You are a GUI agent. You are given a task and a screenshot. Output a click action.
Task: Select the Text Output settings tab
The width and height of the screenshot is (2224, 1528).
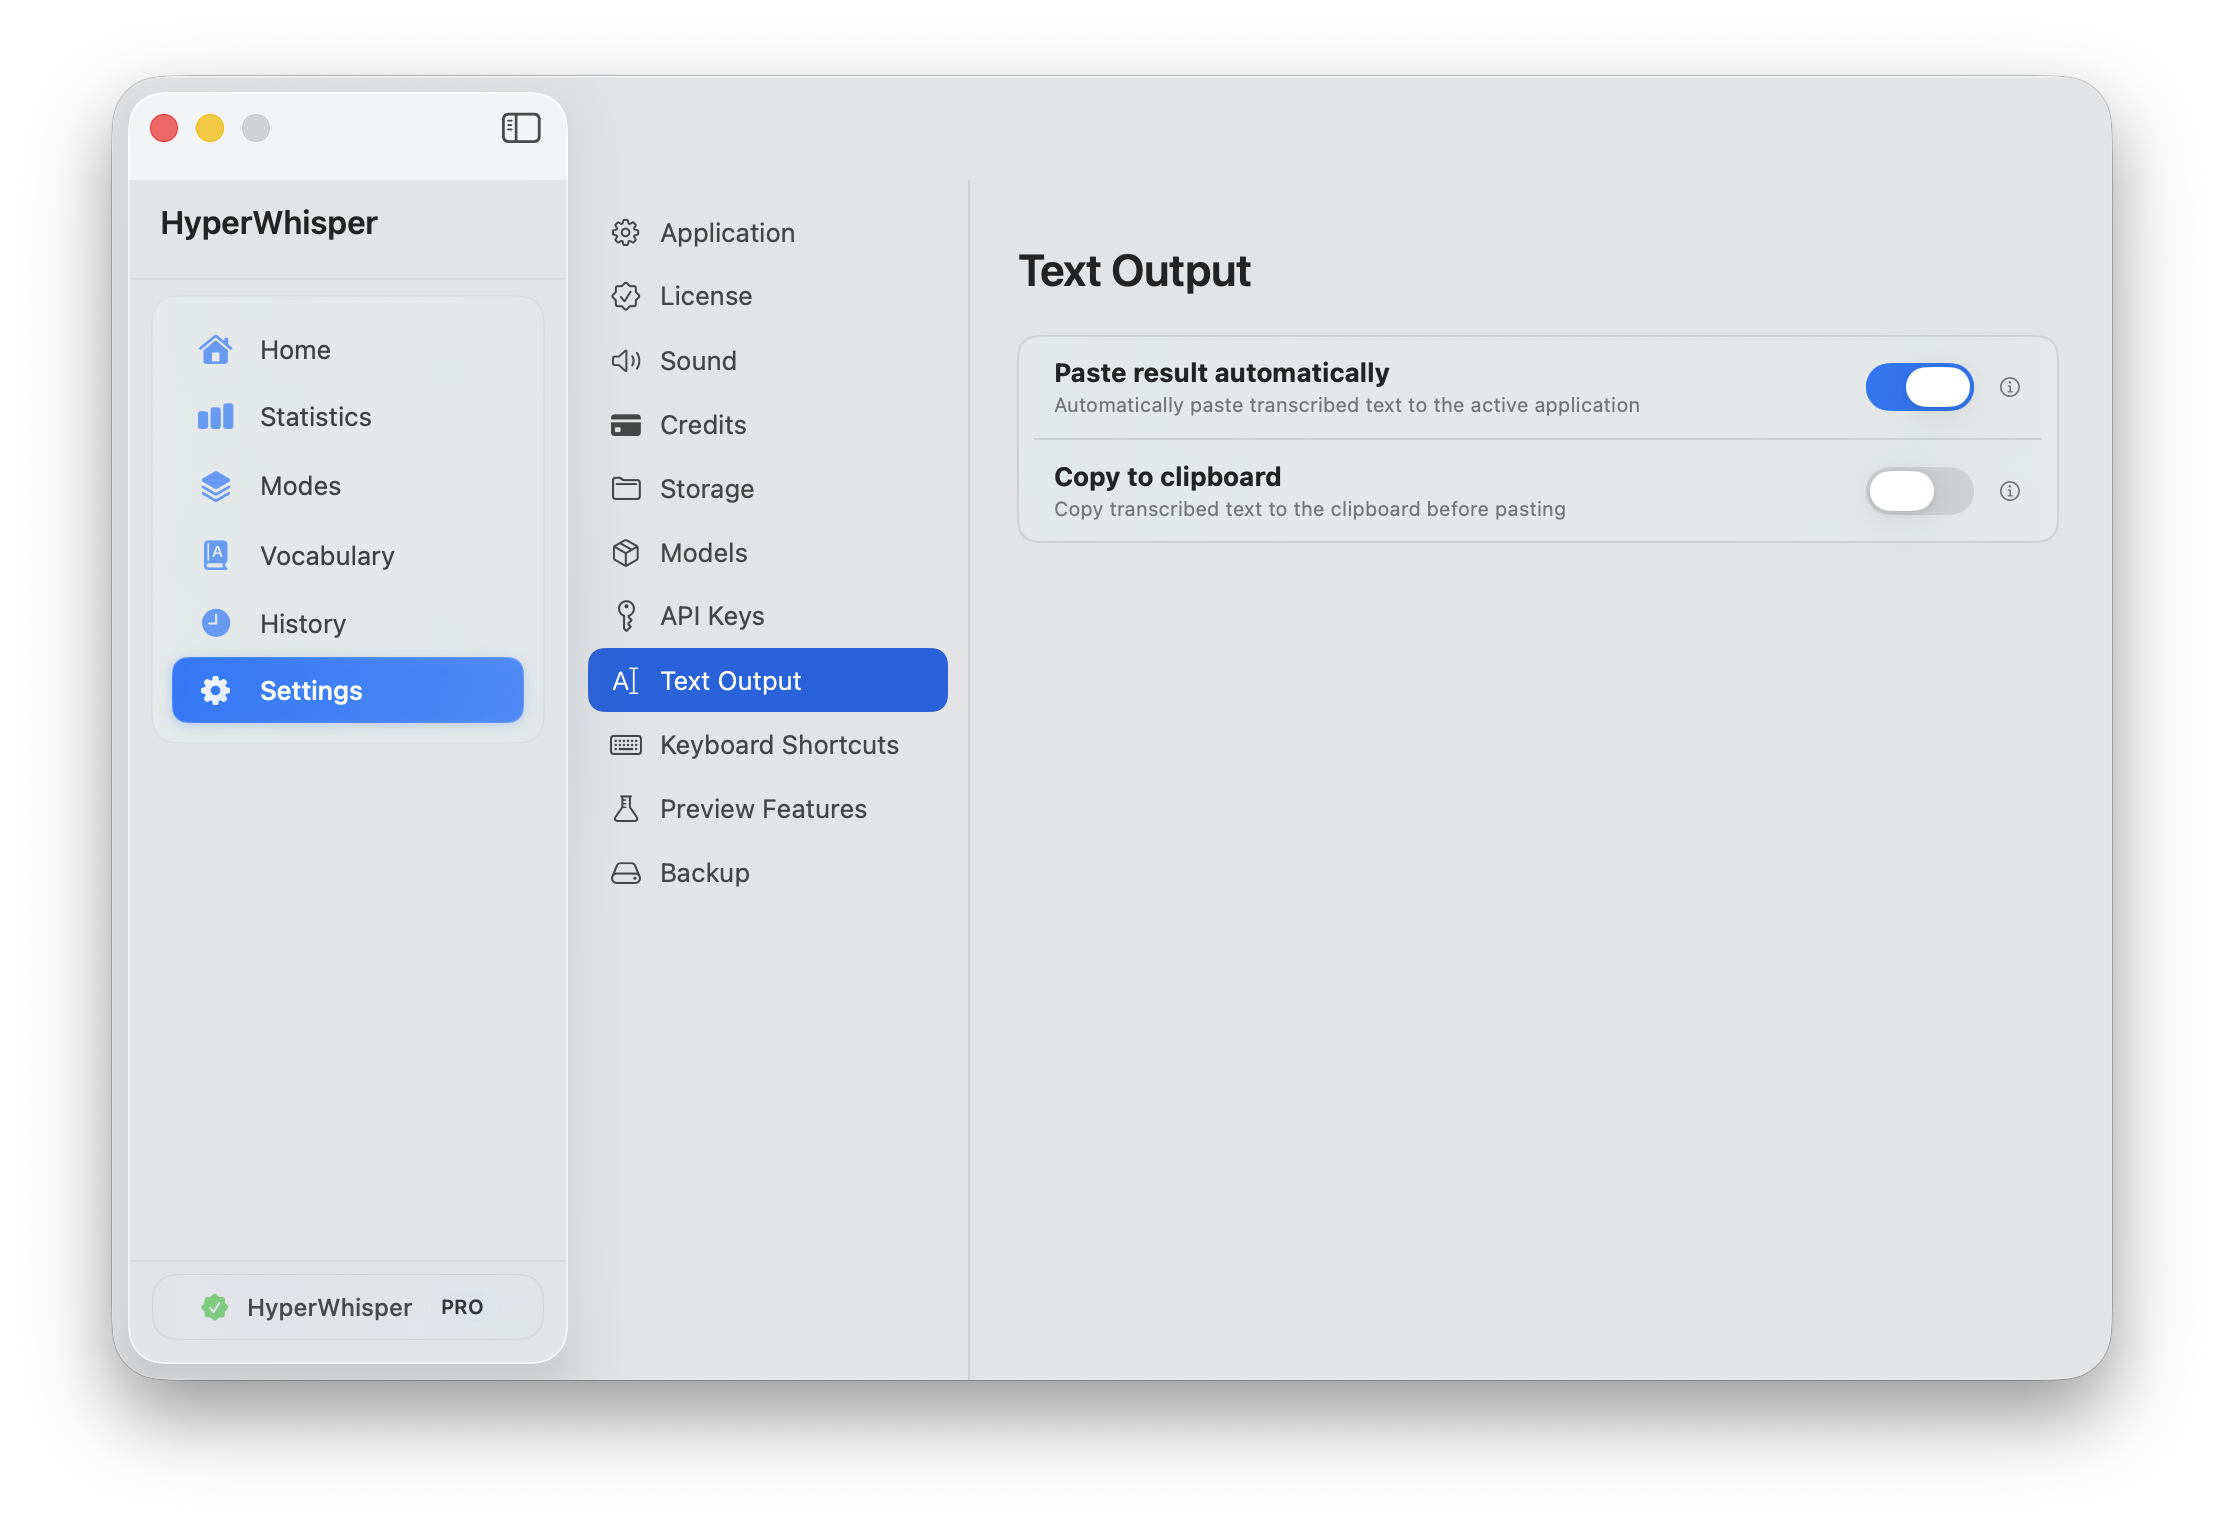tap(768, 680)
